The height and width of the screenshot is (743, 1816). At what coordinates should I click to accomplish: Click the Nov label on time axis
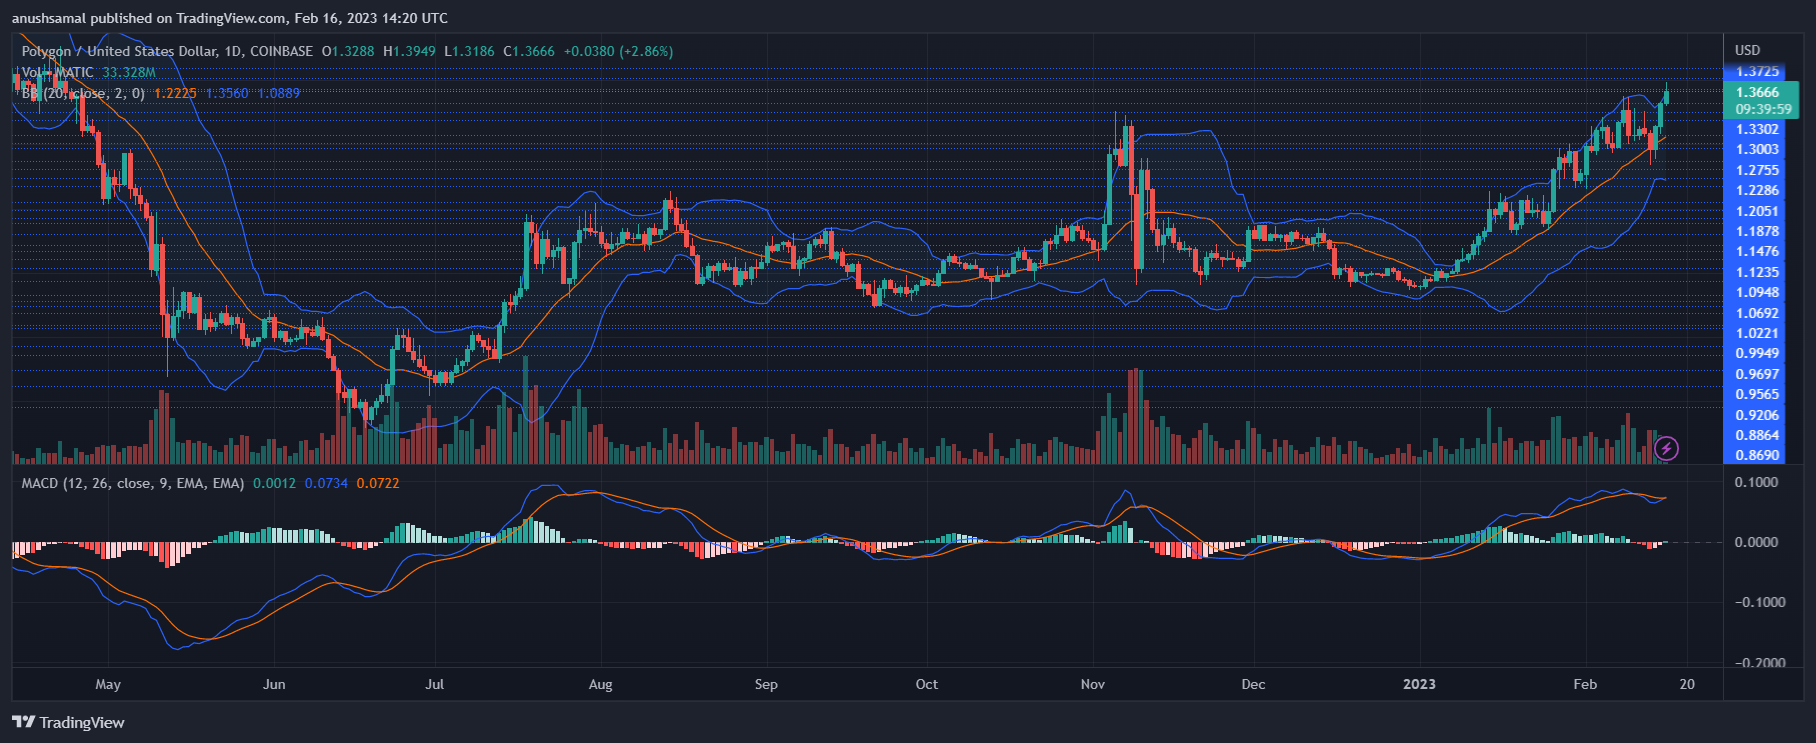pos(1093,684)
